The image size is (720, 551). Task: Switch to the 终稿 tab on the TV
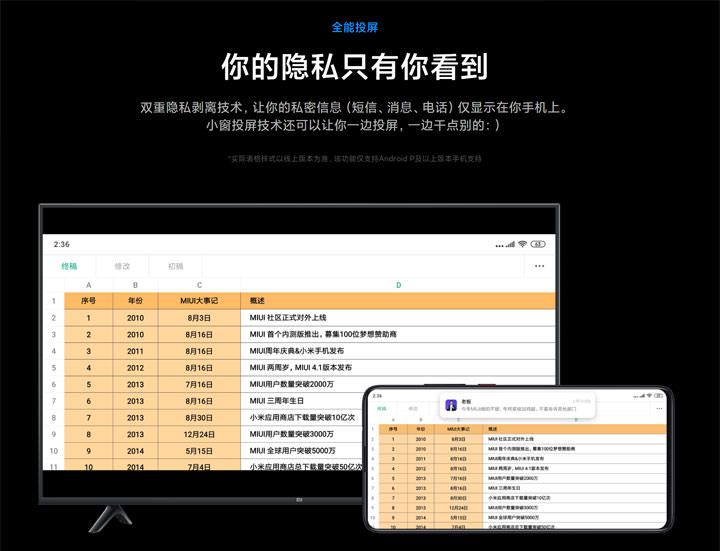point(69,266)
